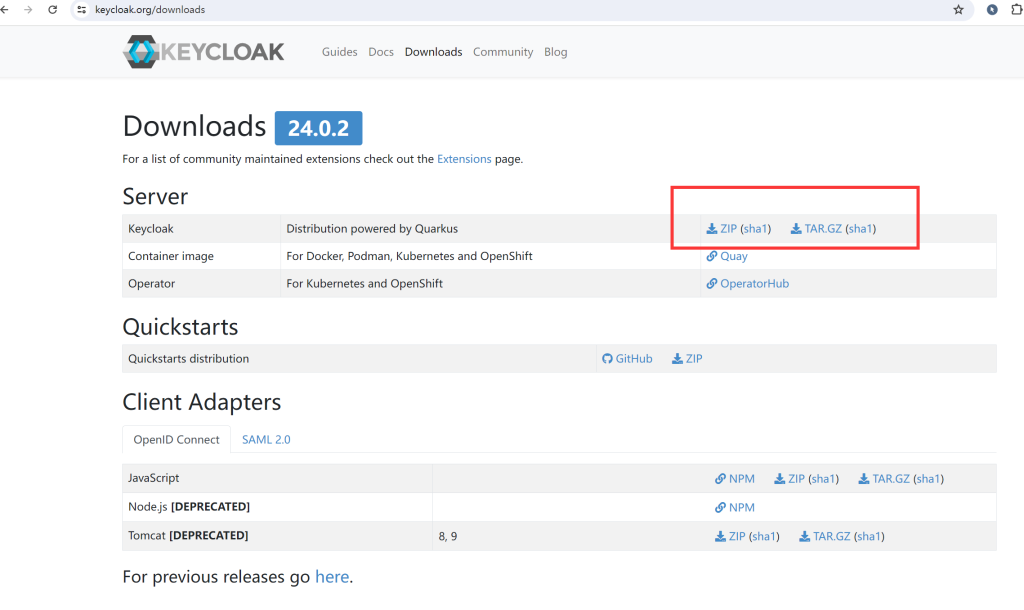
Task: Click the Tomcat versions '8, 9' cell
Action: [x=448, y=536]
